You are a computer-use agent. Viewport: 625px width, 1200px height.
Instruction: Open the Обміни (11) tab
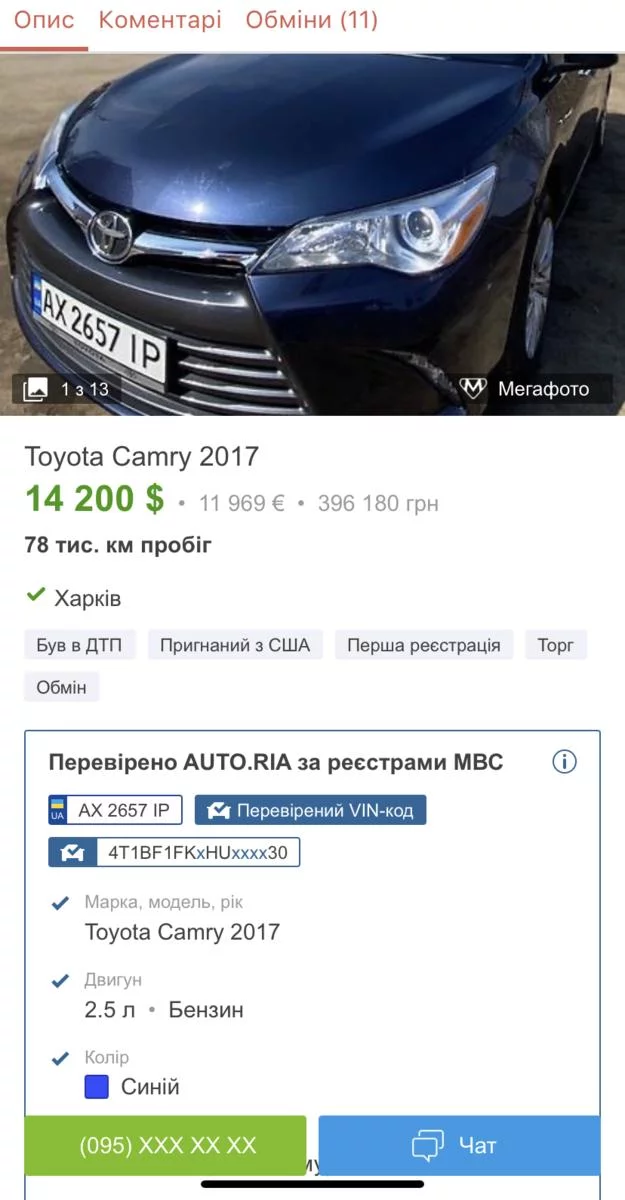point(311,20)
